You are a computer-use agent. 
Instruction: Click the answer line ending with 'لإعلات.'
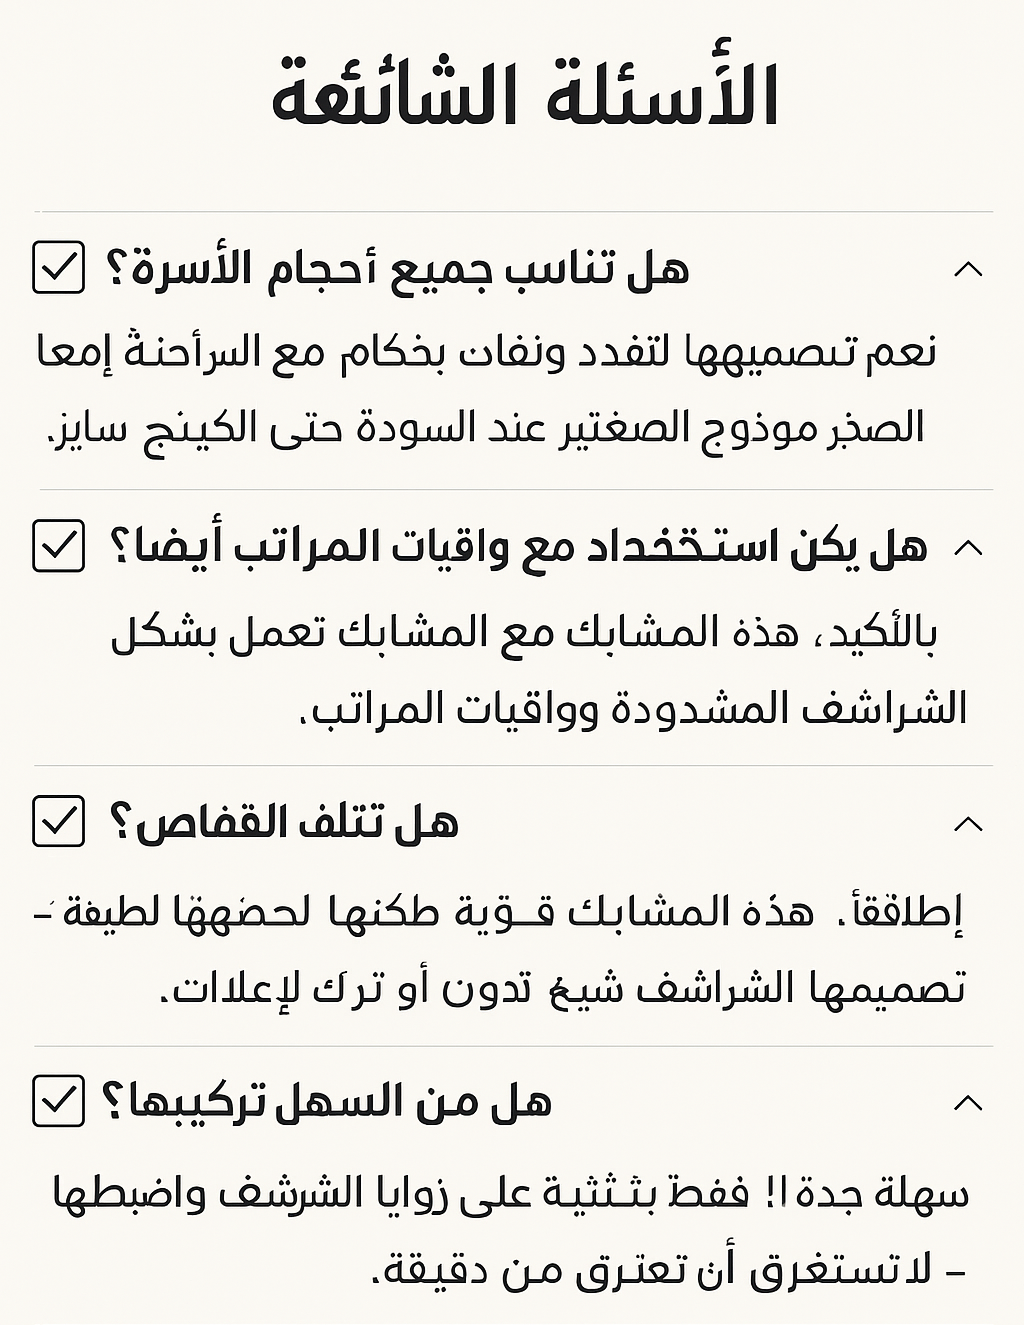click(x=564, y=988)
